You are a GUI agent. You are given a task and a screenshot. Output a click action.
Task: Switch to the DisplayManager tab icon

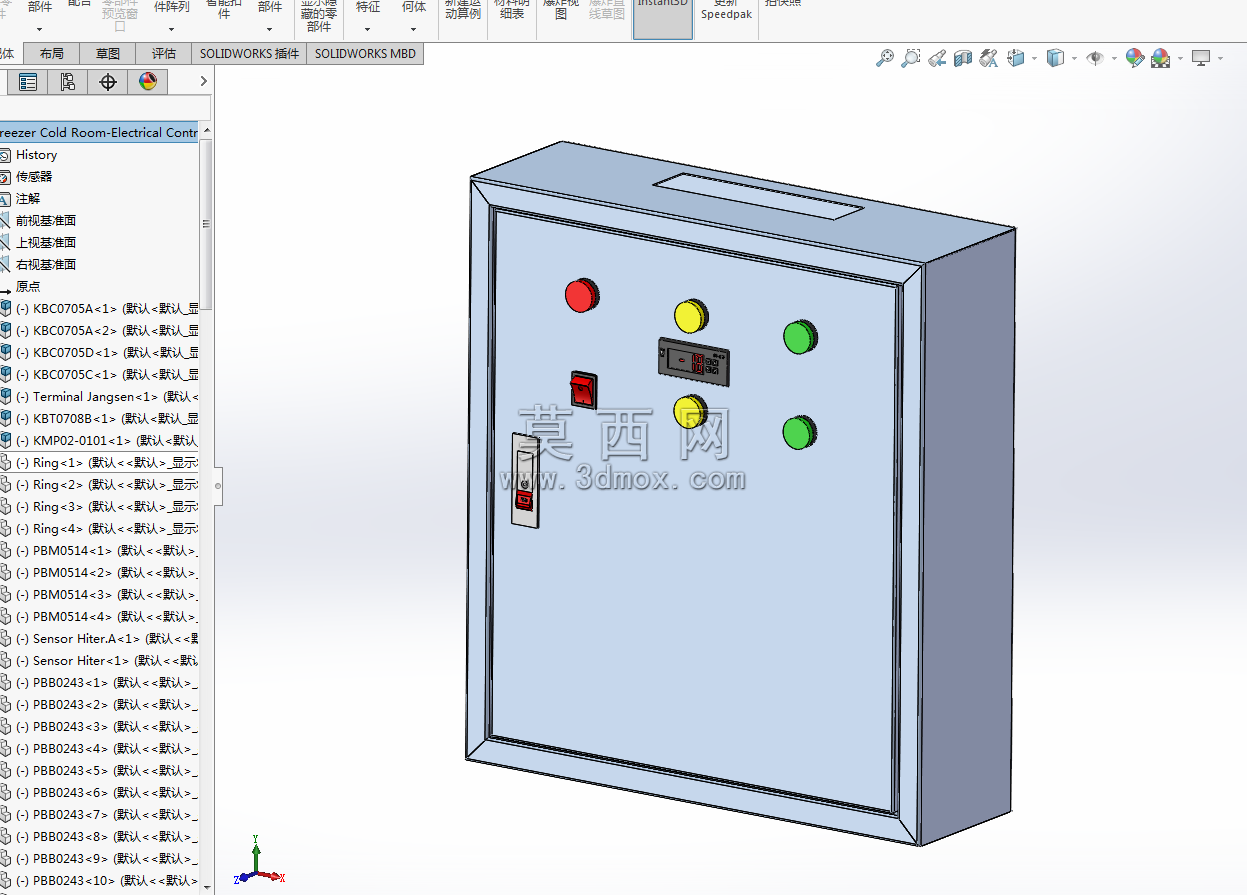148,82
